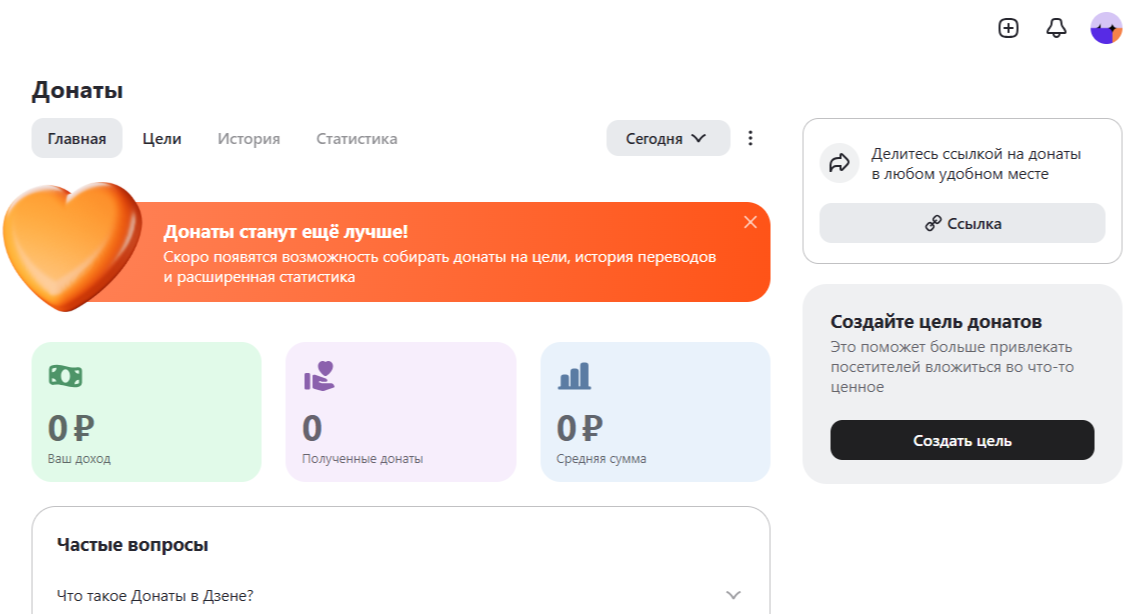Click the purple hand-with-heart icon
This screenshot has height=614, width=1123.
click(x=319, y=376)
